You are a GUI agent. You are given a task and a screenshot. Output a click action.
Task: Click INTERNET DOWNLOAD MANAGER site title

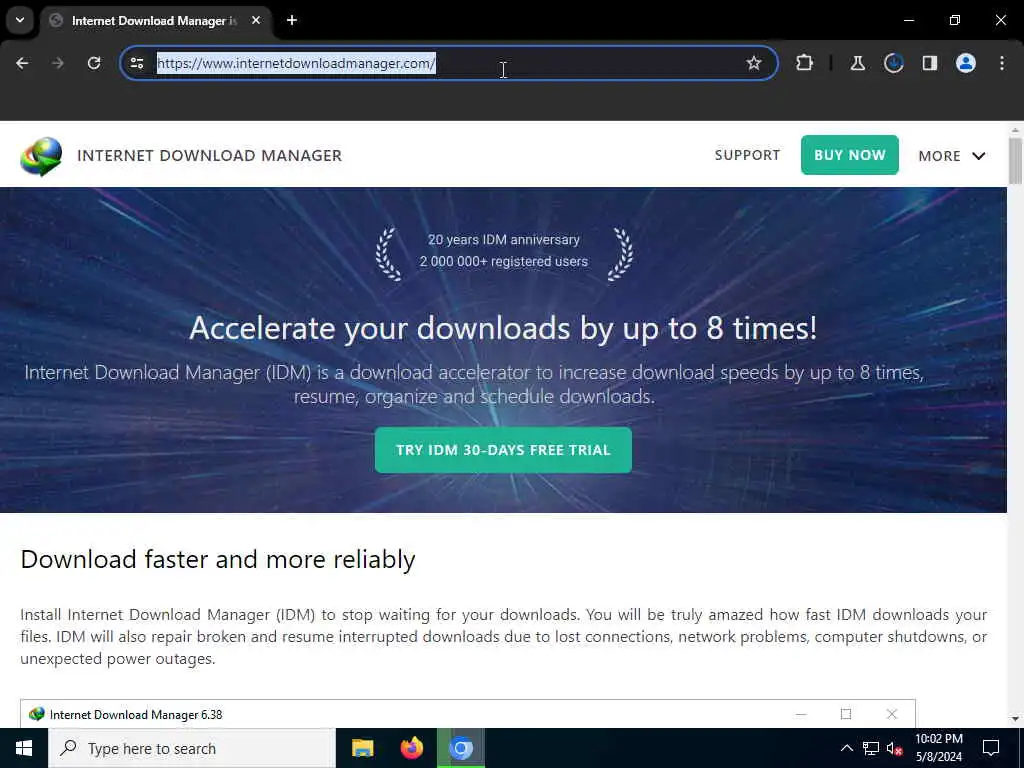[x=210, y=155]
